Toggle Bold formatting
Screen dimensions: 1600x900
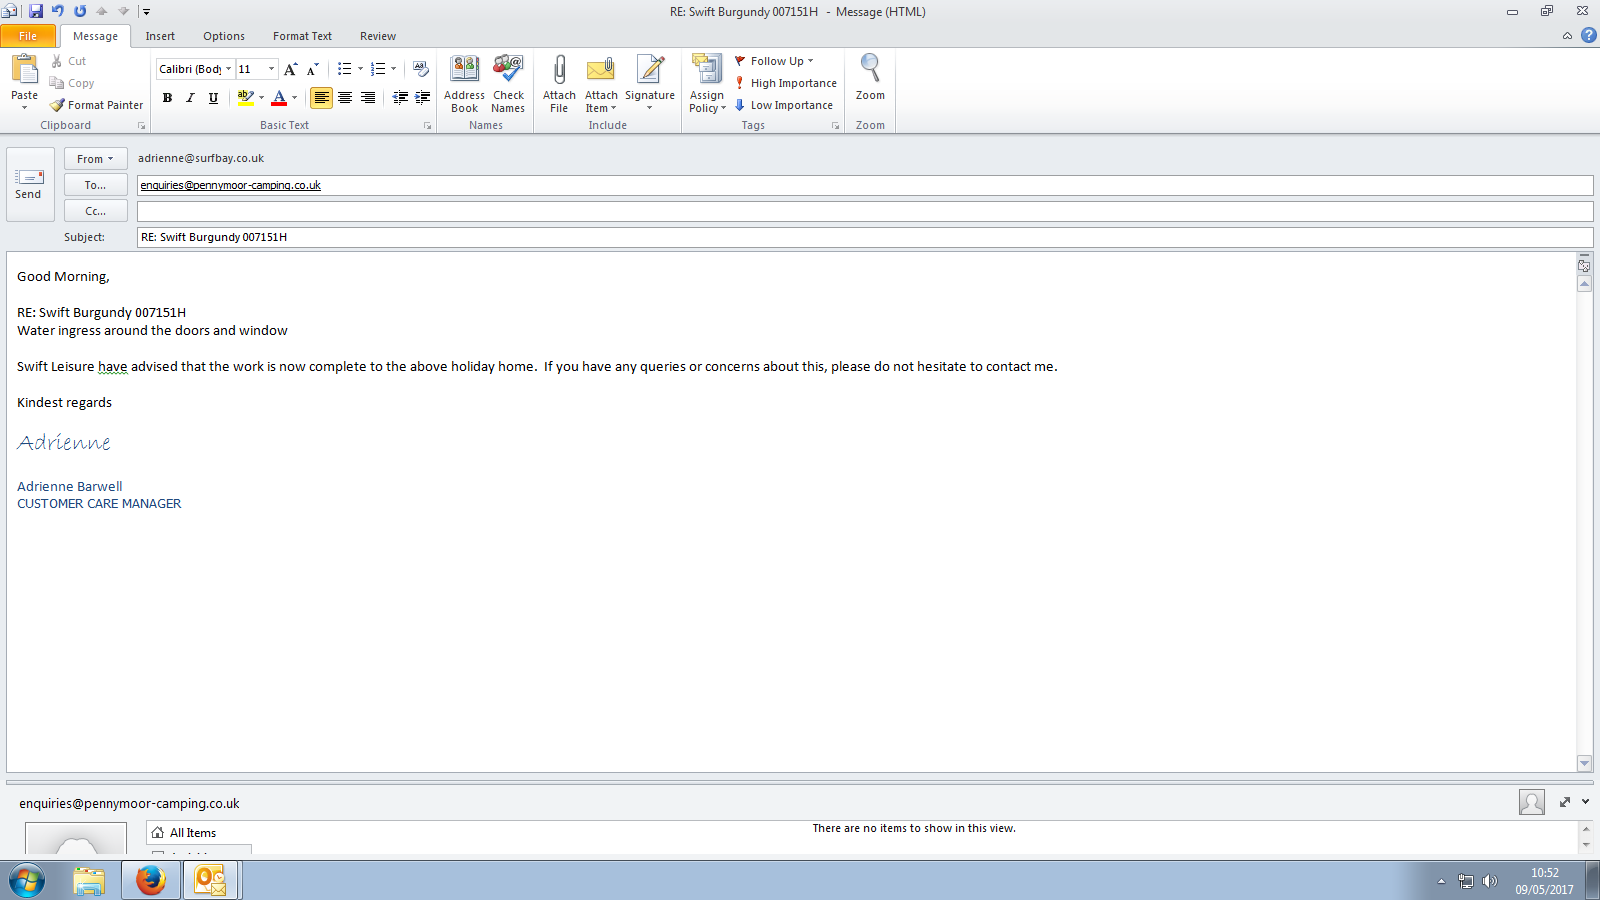click(167, 97)
